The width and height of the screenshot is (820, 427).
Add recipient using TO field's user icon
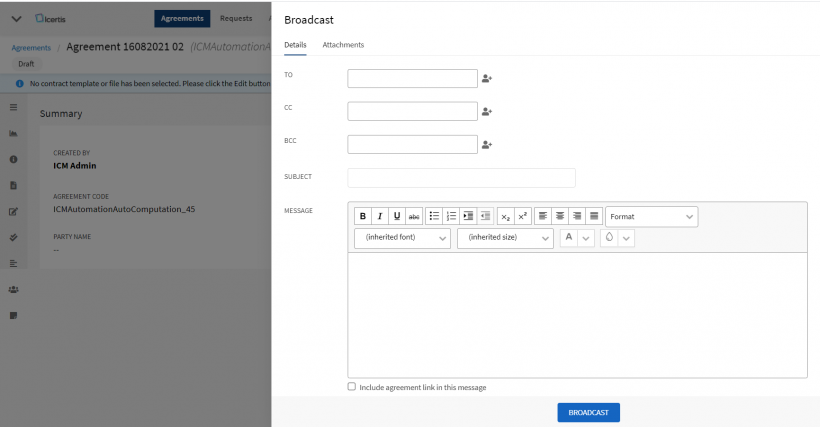point(487,78)
